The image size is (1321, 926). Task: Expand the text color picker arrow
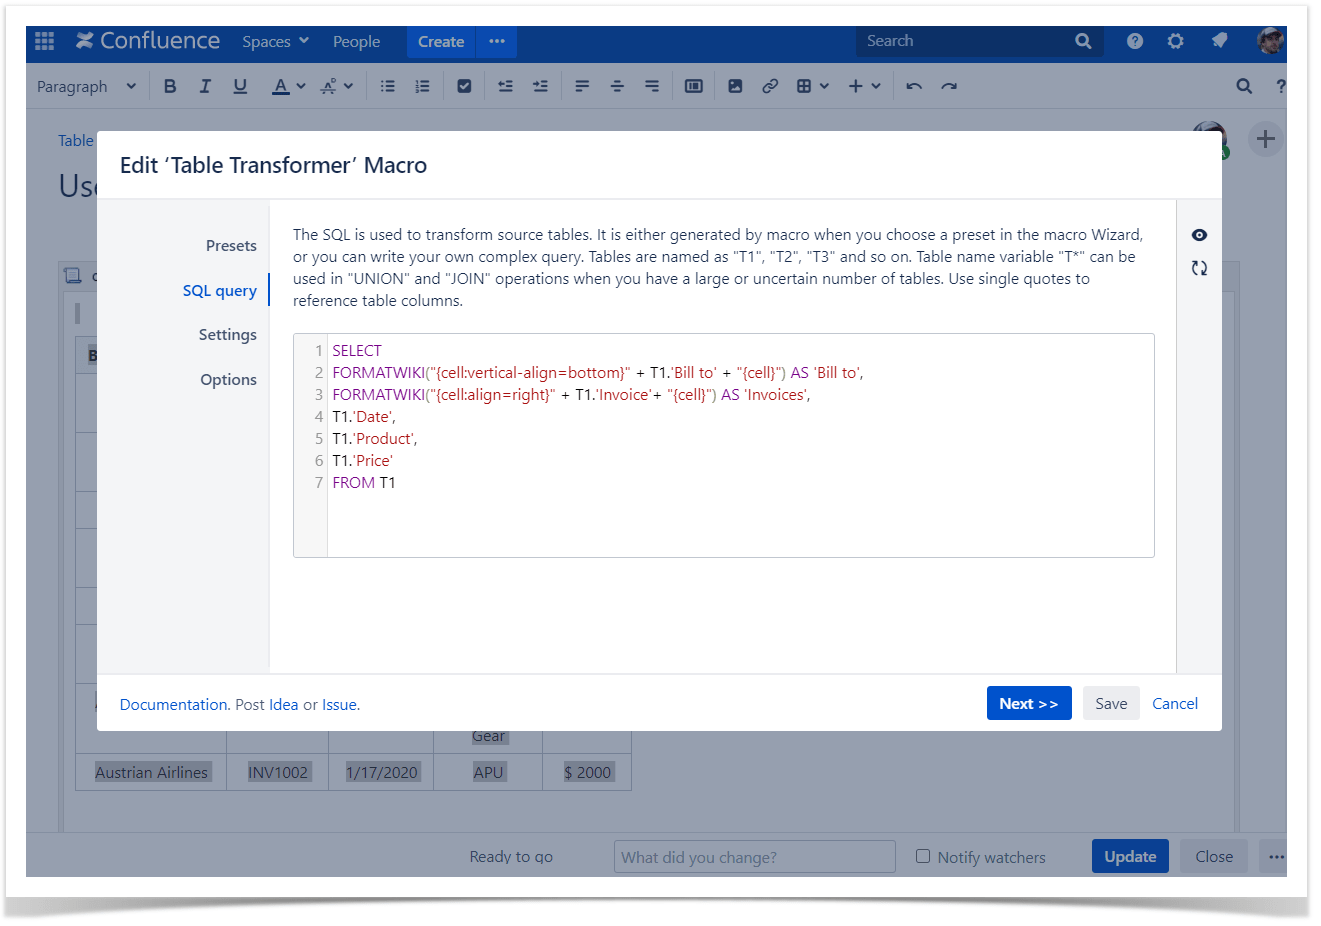301,86
